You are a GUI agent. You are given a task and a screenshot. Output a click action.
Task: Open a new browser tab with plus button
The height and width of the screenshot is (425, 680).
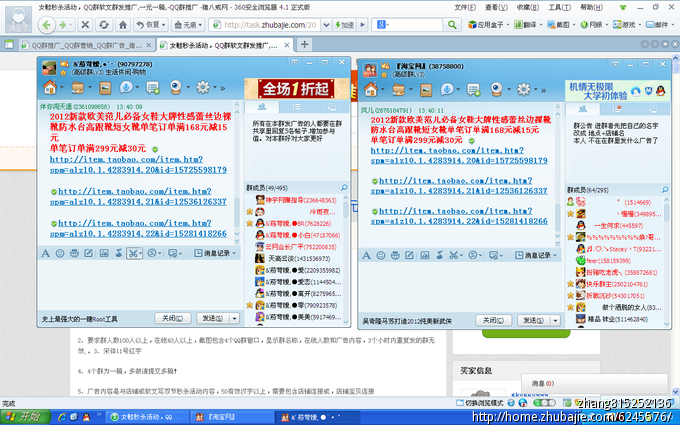(304, 44)
